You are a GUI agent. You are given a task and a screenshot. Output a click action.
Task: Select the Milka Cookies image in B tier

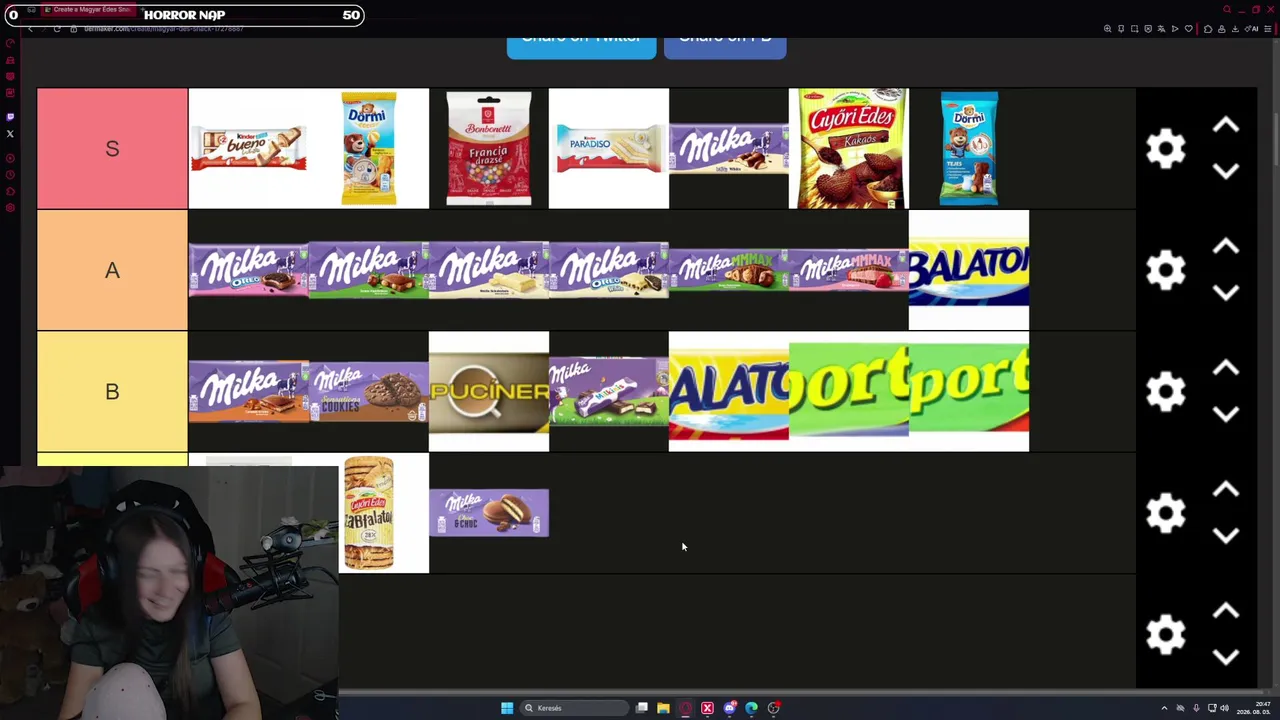click(369, 391)
